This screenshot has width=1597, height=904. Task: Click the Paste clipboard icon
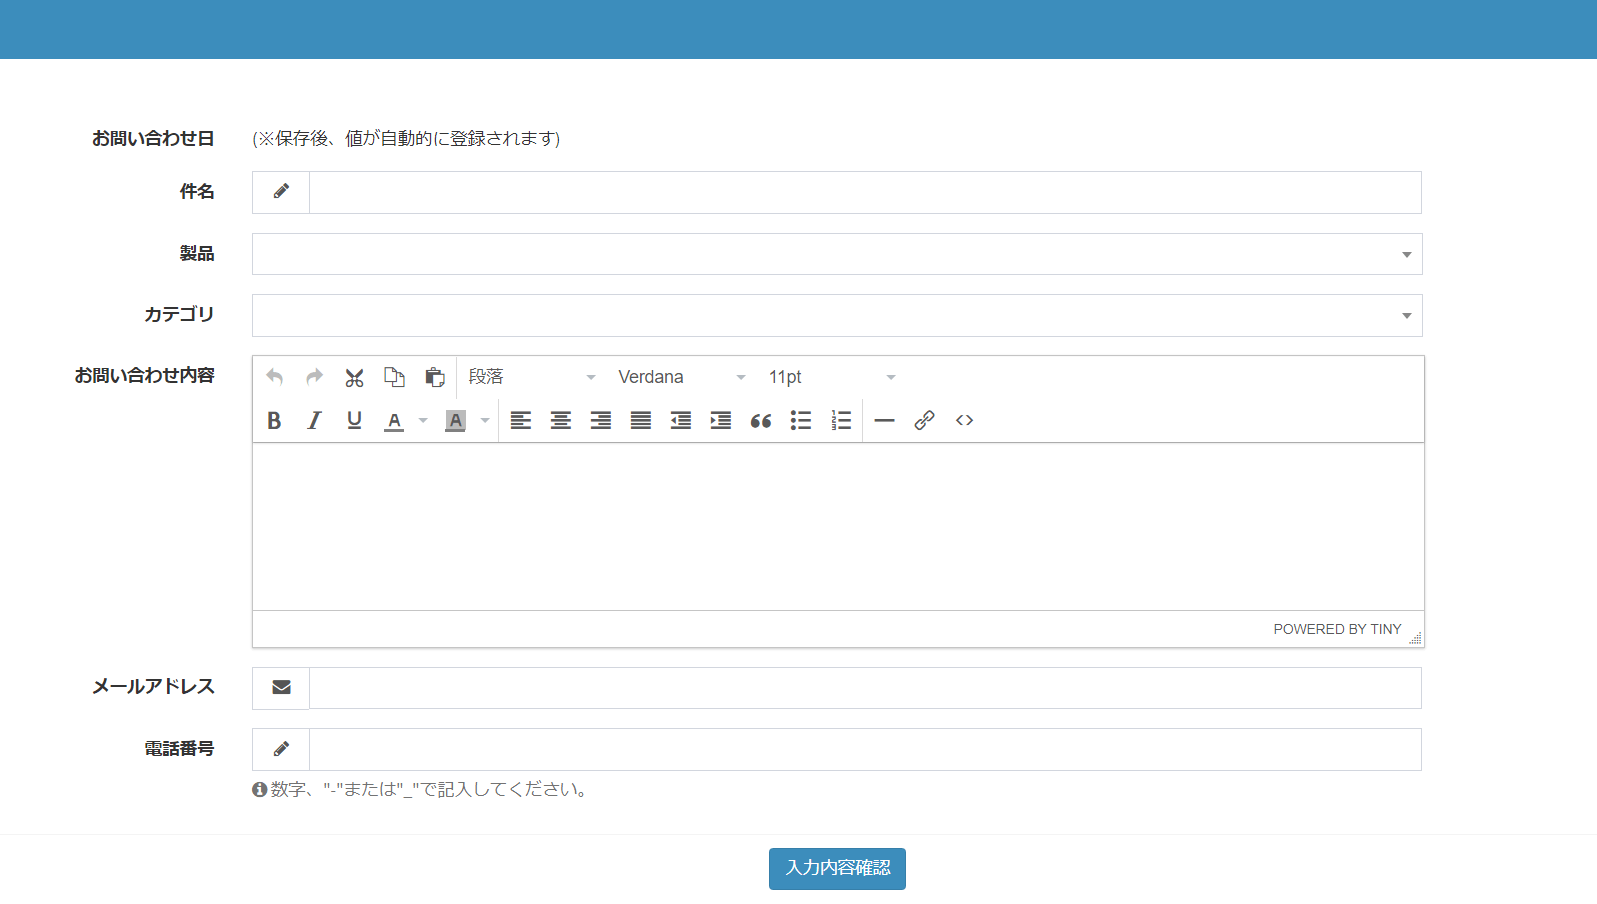pos(434,378)
